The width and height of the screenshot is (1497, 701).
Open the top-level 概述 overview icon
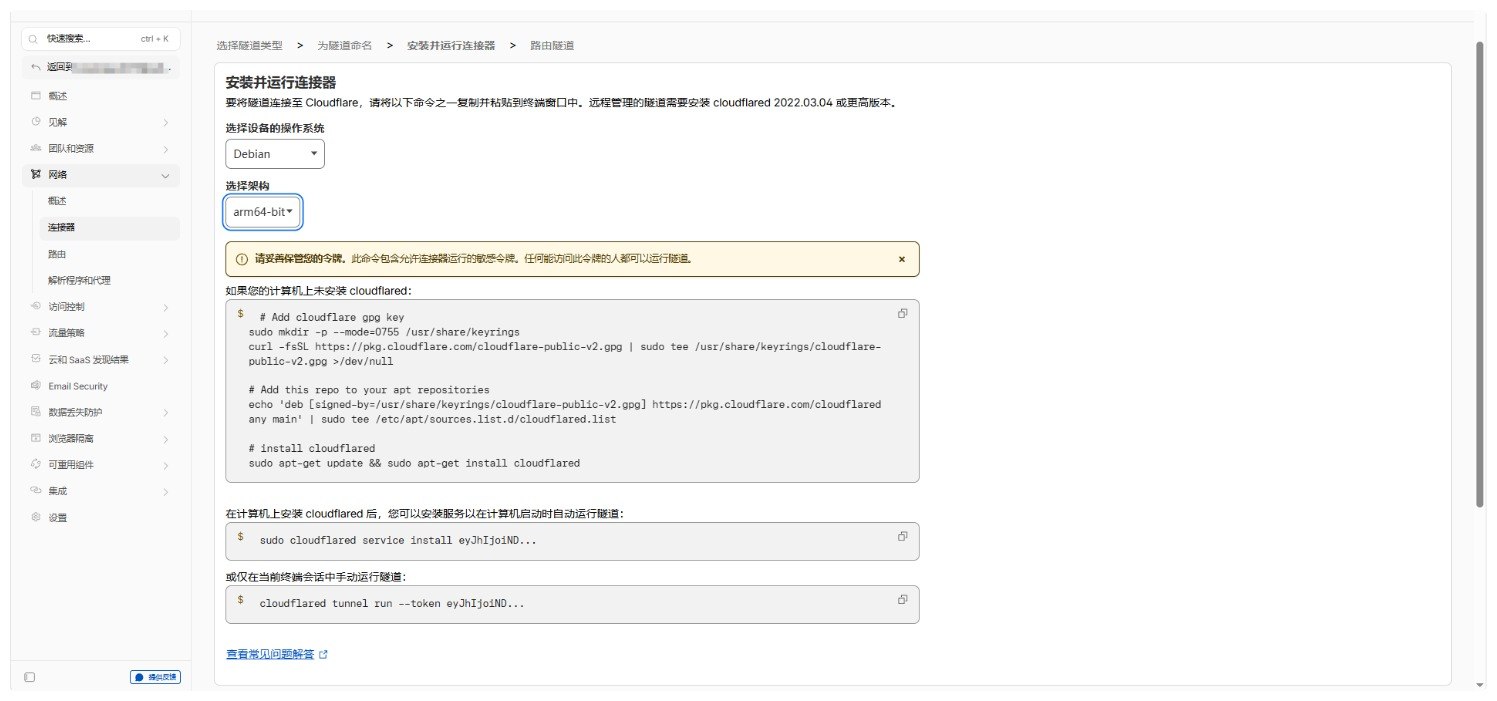tap(36, 96)
